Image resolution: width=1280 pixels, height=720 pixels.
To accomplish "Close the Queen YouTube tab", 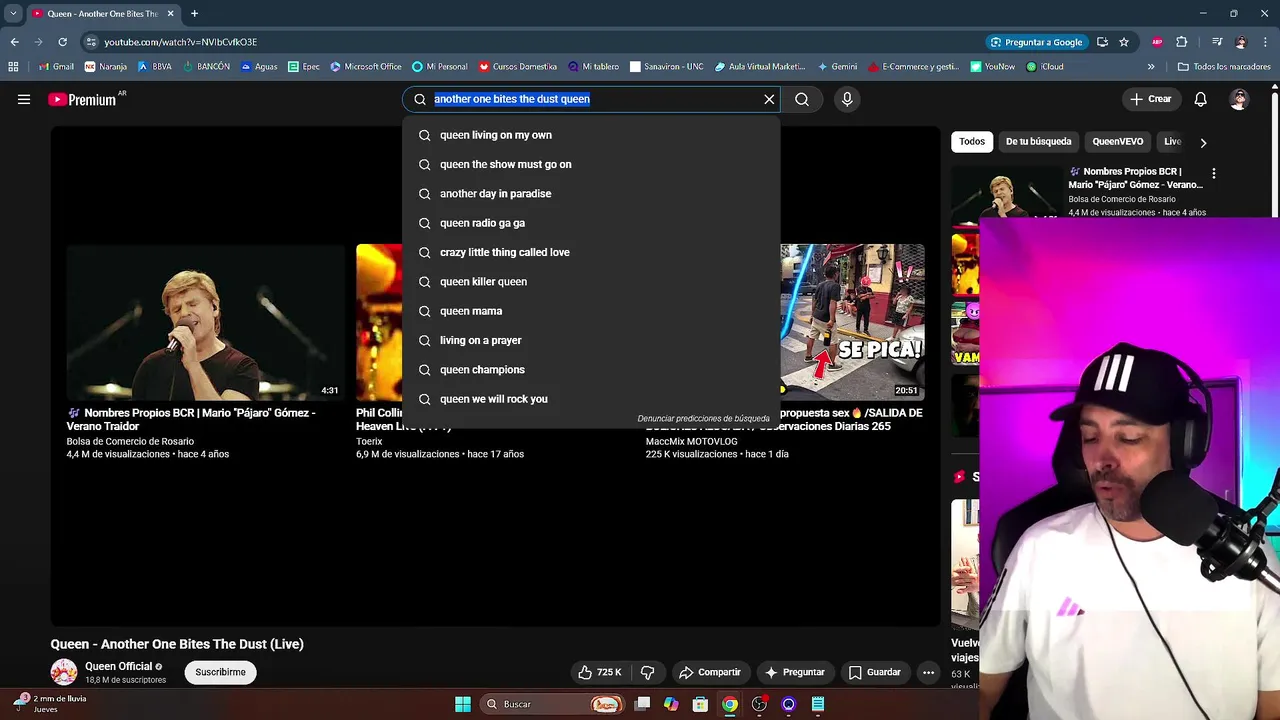I will (170, 14).
